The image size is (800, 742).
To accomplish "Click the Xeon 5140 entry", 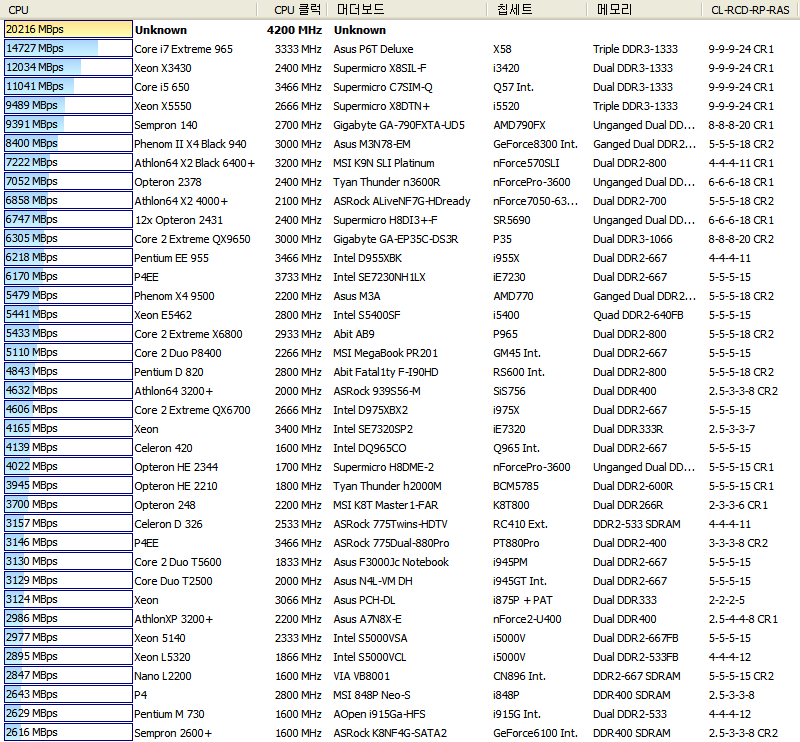I will pyautogui.click(x=160, y=638).
